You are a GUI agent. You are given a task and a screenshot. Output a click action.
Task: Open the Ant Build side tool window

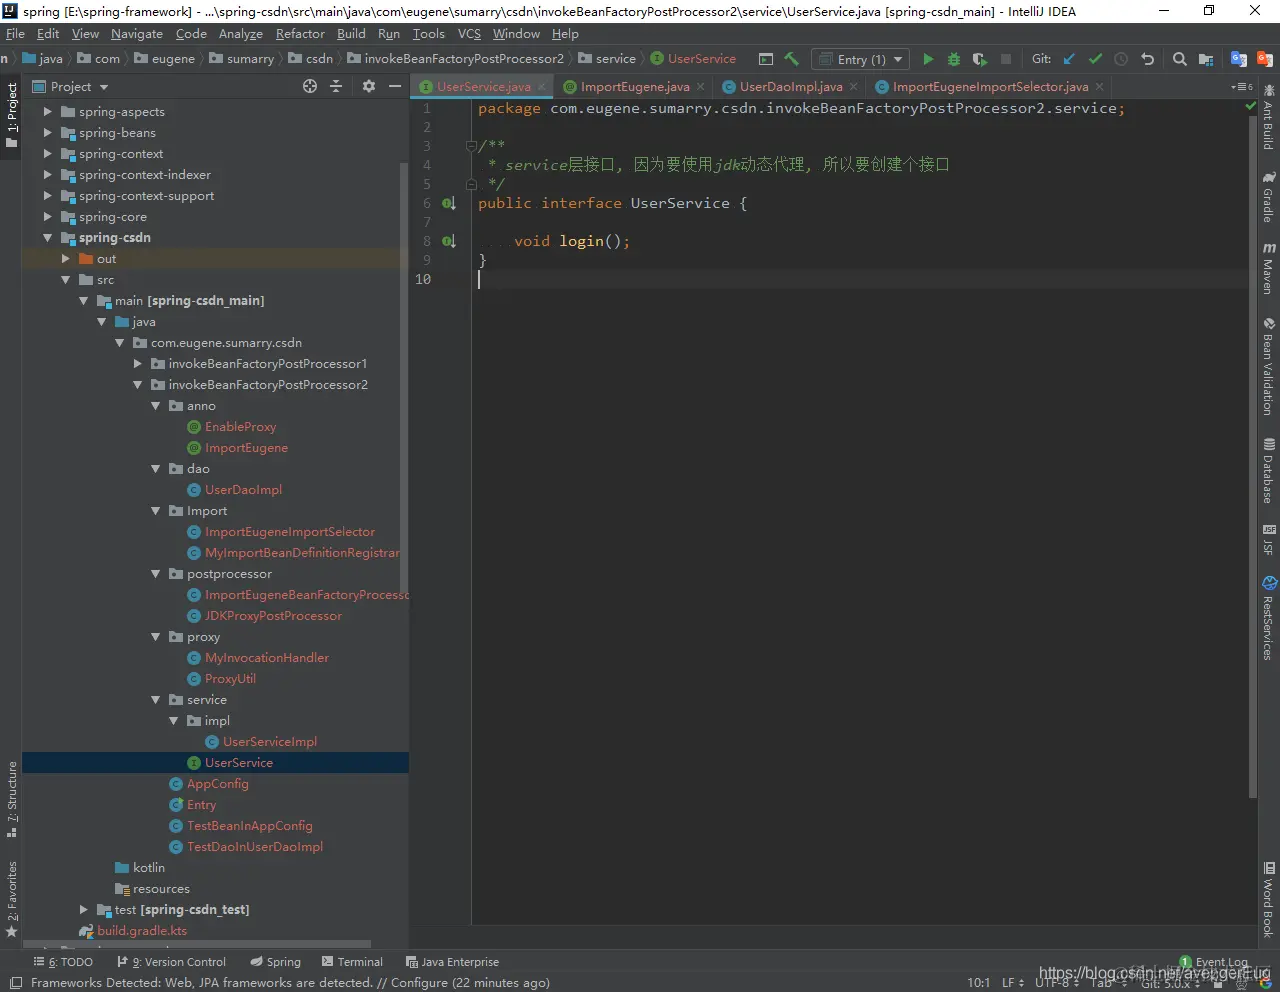pos(1268,117)
